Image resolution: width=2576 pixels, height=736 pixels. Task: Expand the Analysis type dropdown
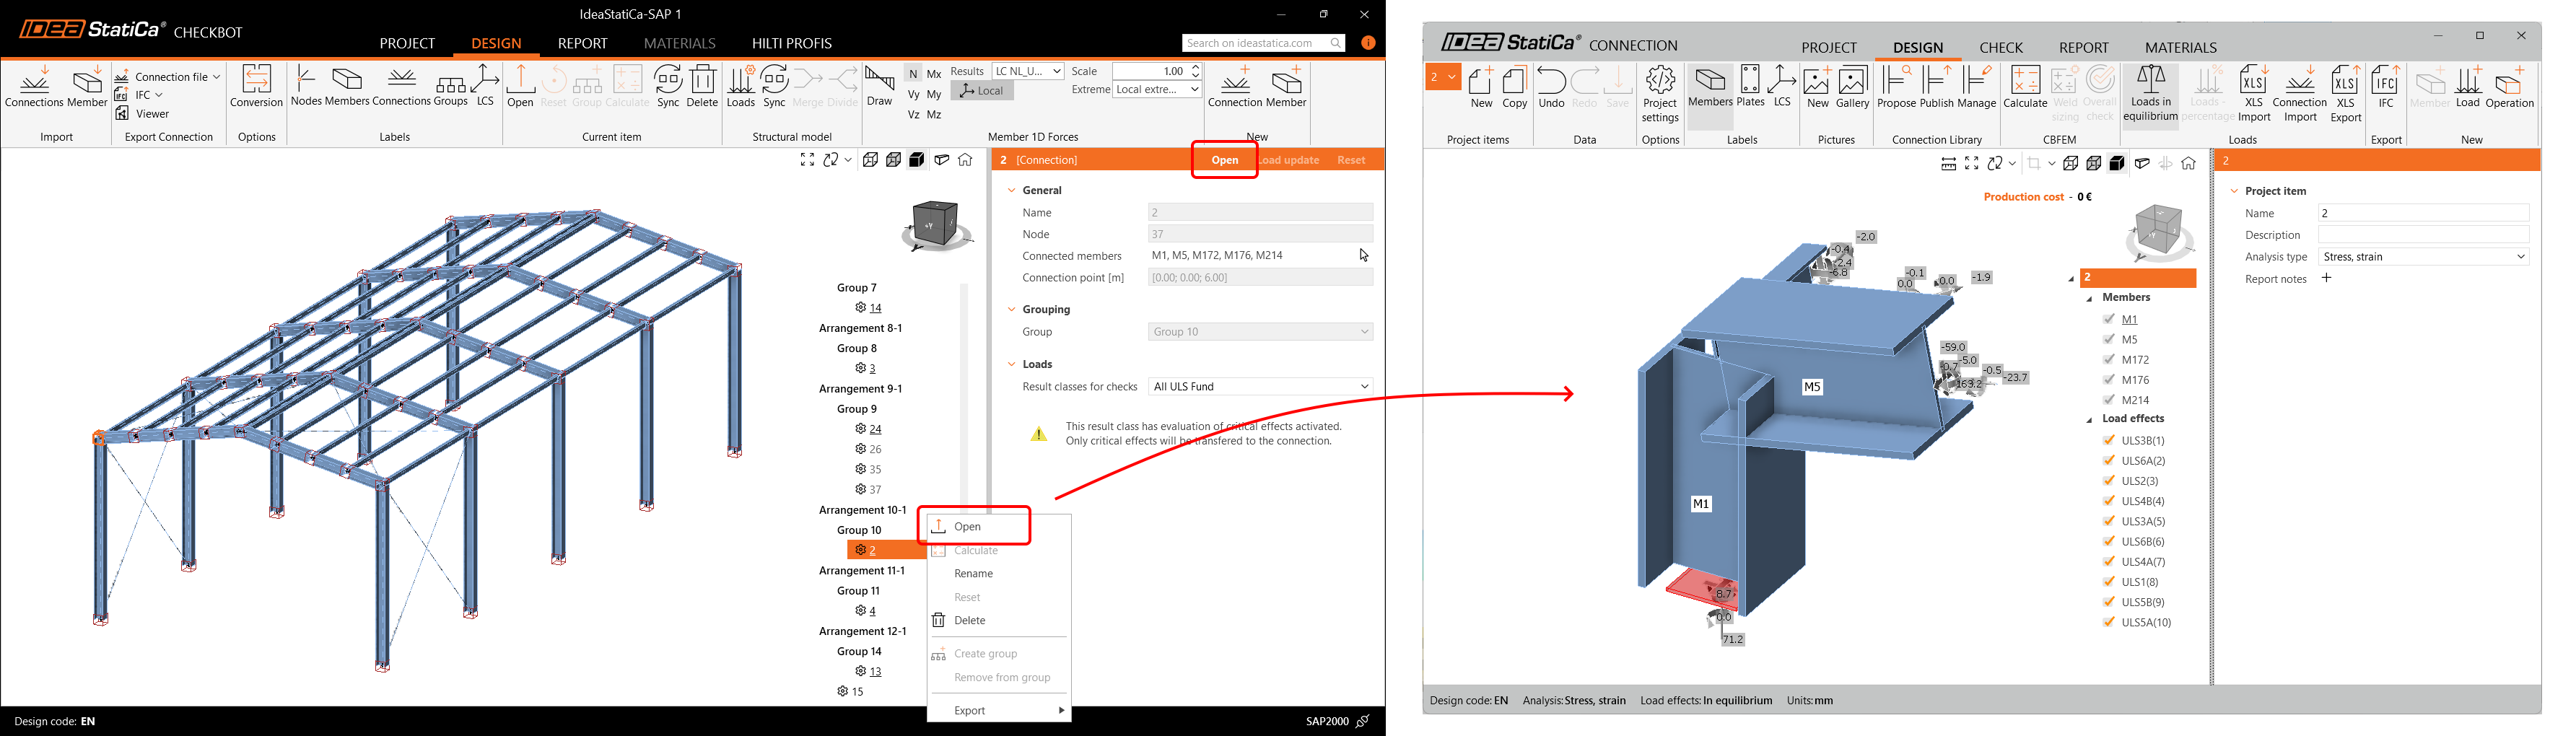coord(2423,257)
